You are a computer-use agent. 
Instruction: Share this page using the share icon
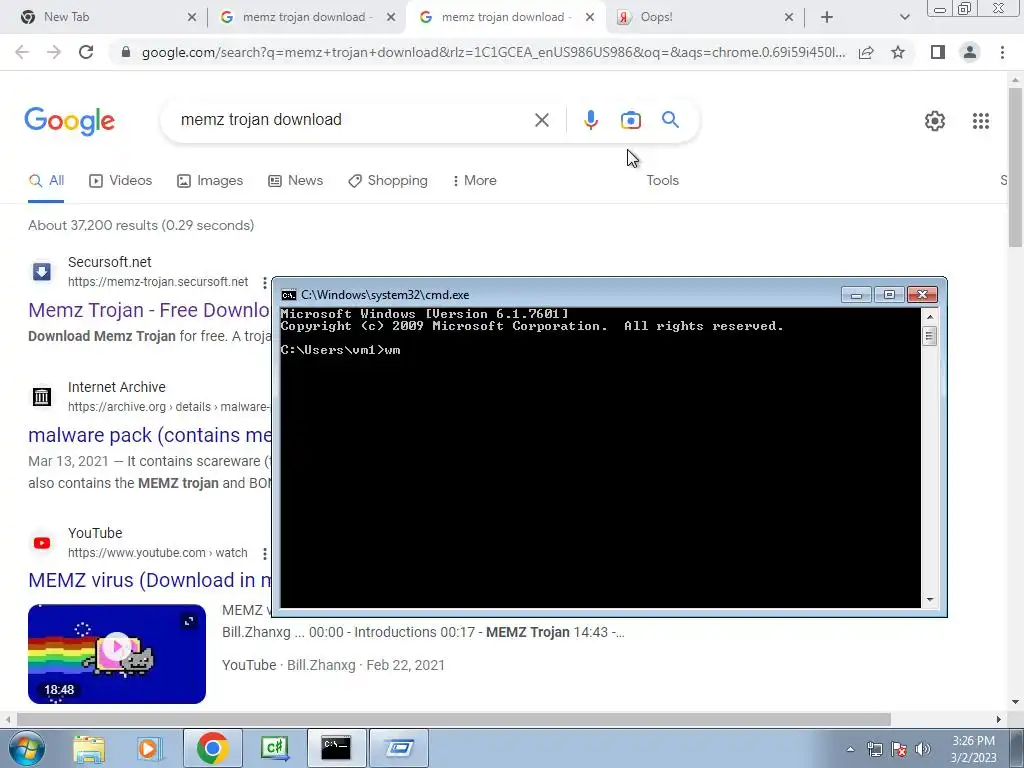point(866,52)
